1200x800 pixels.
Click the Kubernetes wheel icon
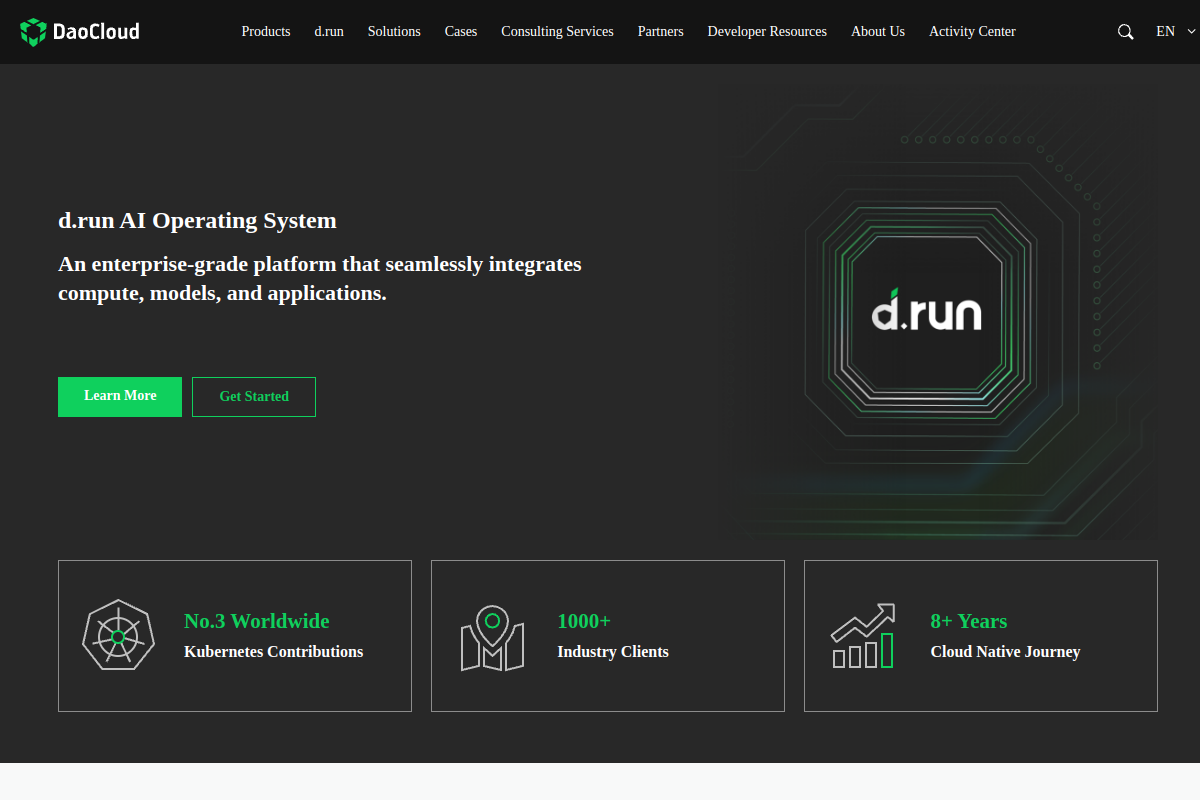(118, 636)
